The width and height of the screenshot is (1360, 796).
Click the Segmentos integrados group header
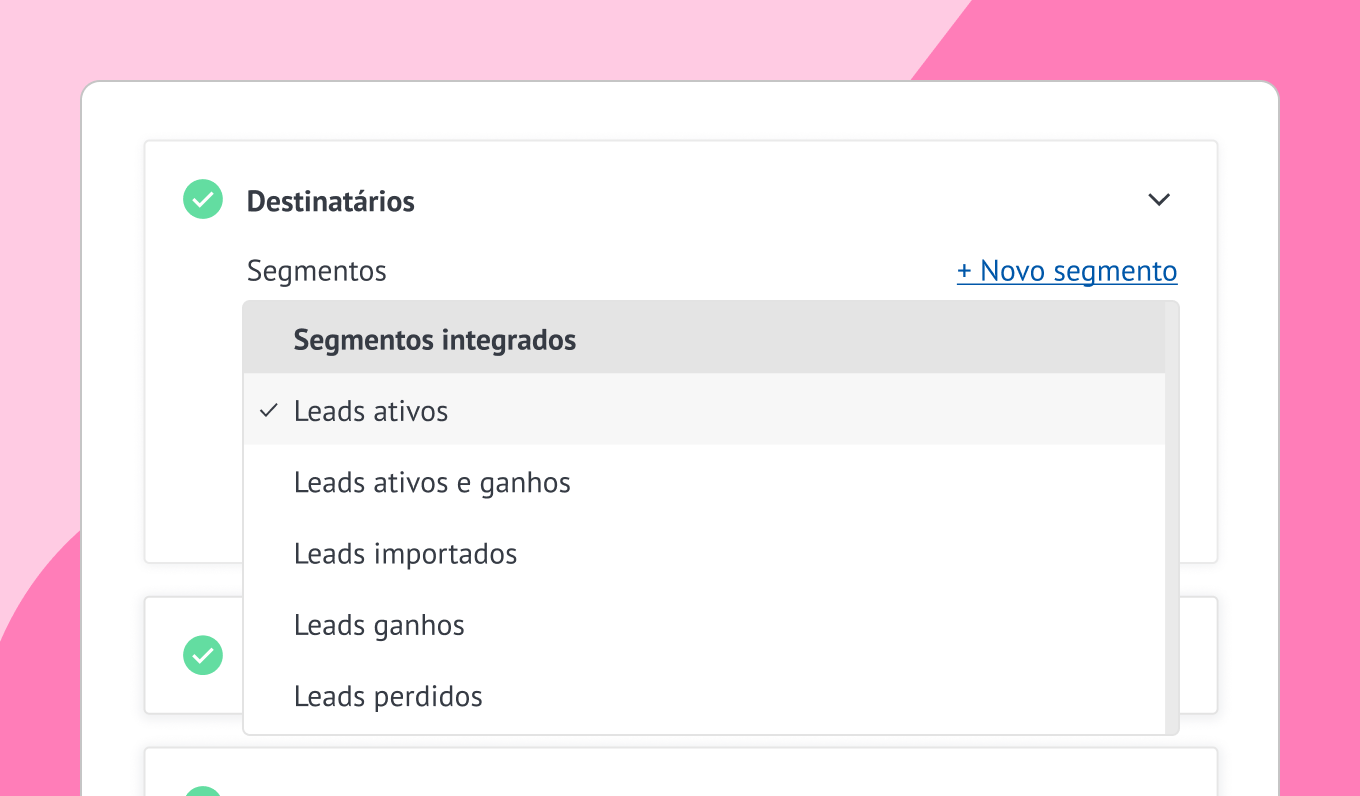point(435,340)
